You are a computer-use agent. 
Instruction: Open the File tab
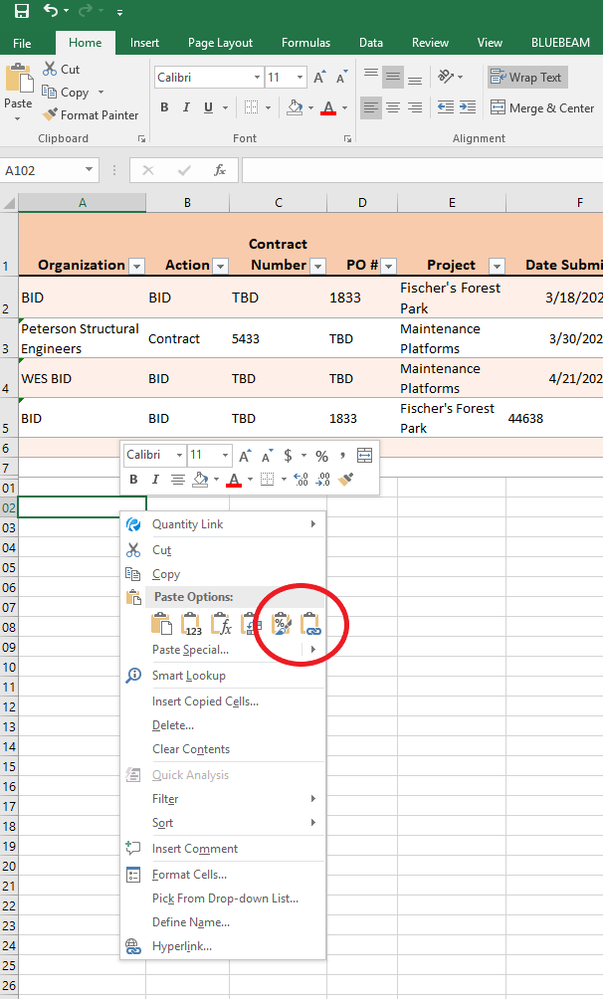(x=22, y=43)
